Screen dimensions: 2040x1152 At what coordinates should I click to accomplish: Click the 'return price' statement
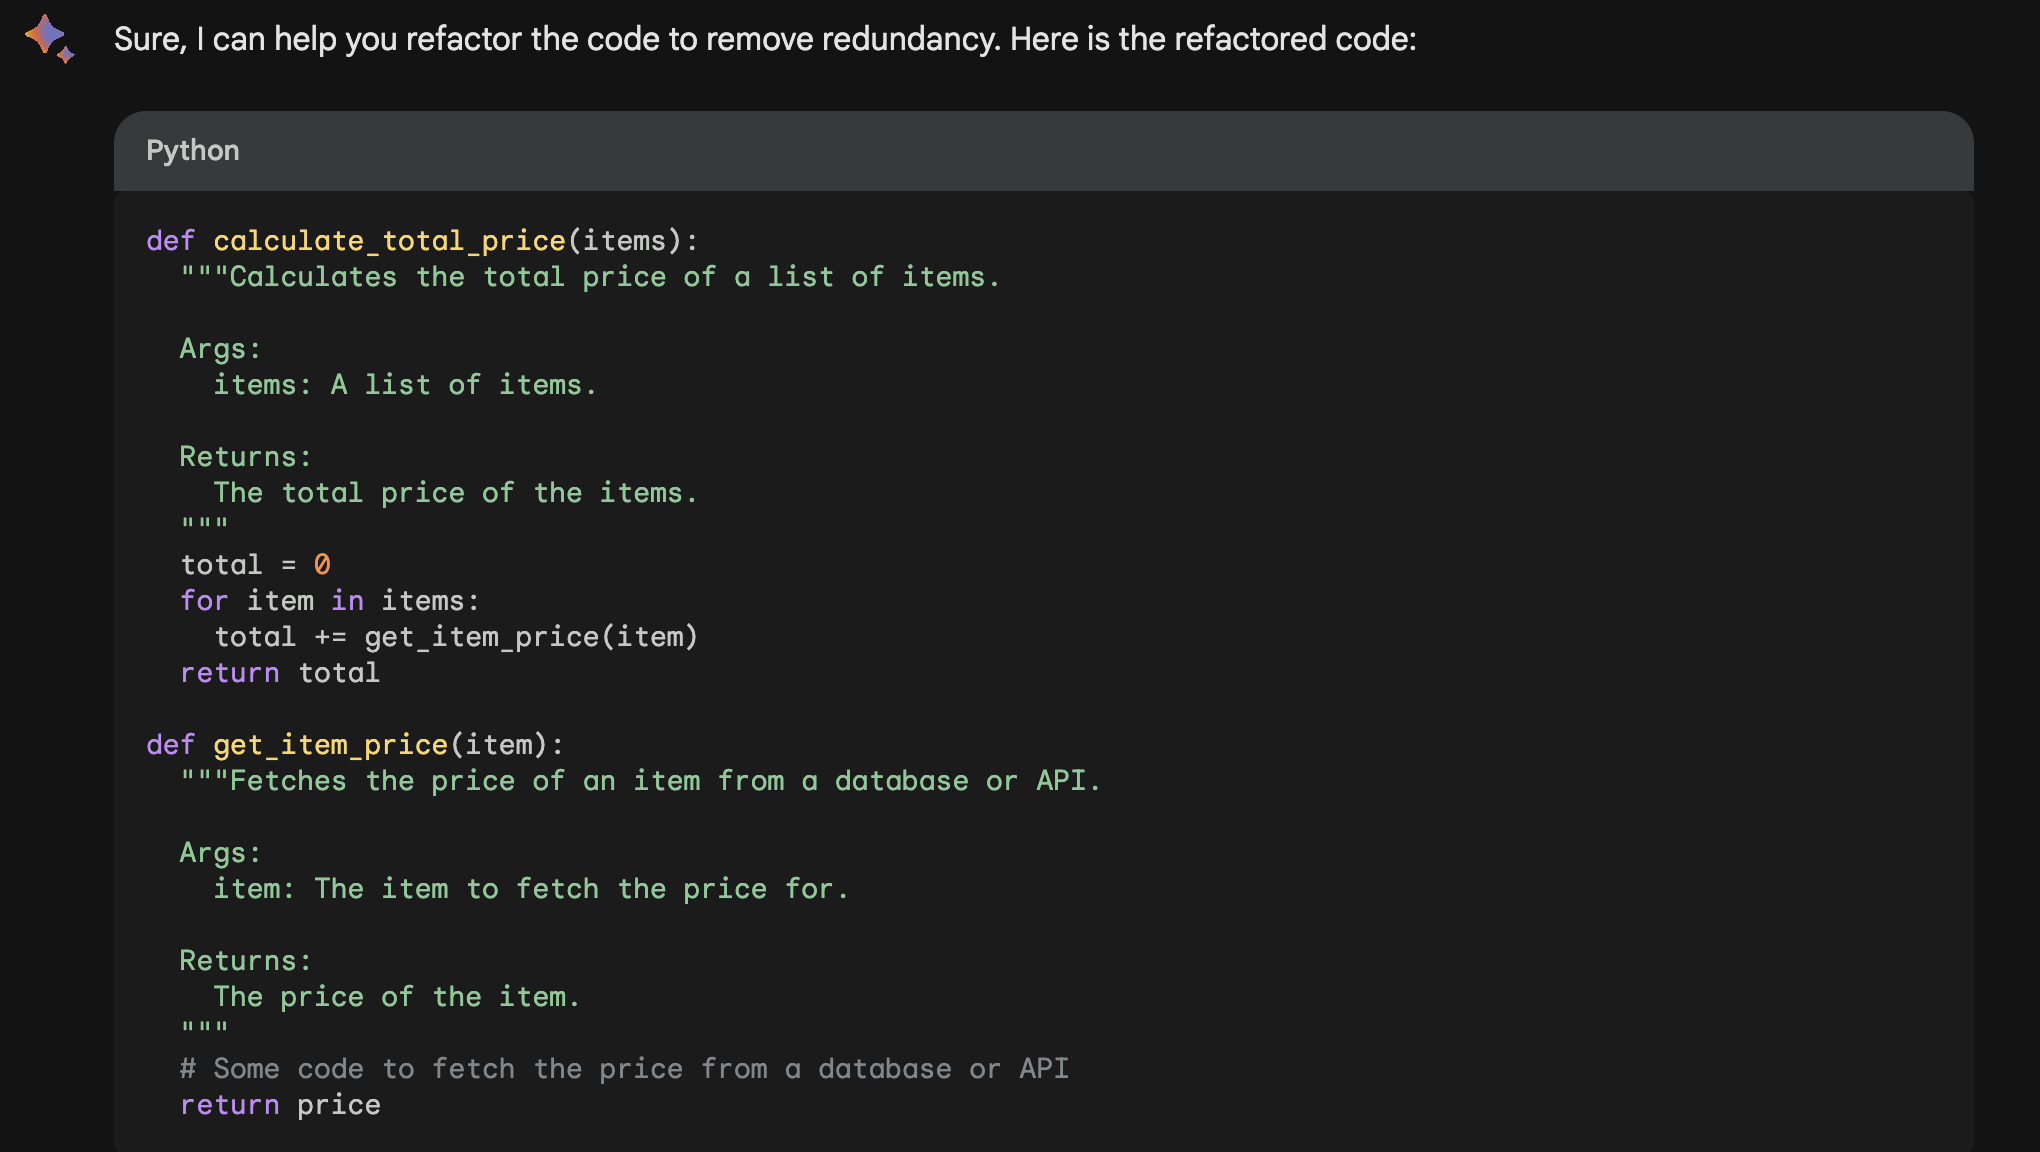pos(280,1105)
